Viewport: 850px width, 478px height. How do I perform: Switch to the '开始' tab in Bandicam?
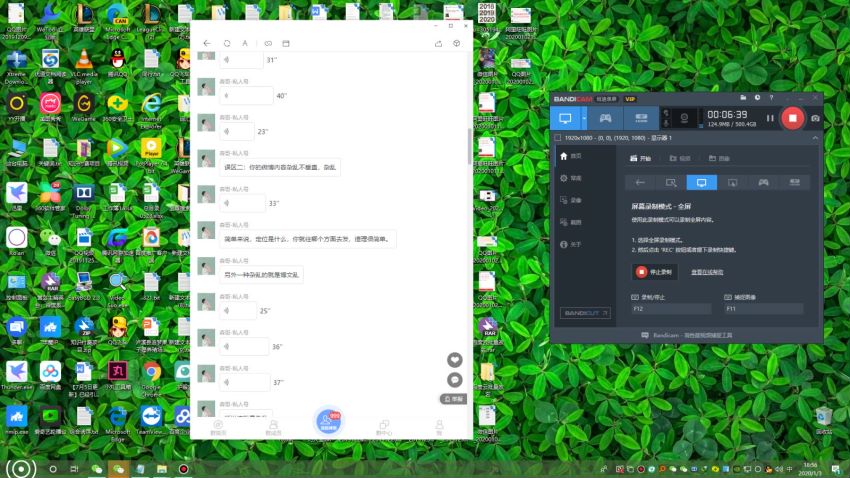[x=640, y=158]
